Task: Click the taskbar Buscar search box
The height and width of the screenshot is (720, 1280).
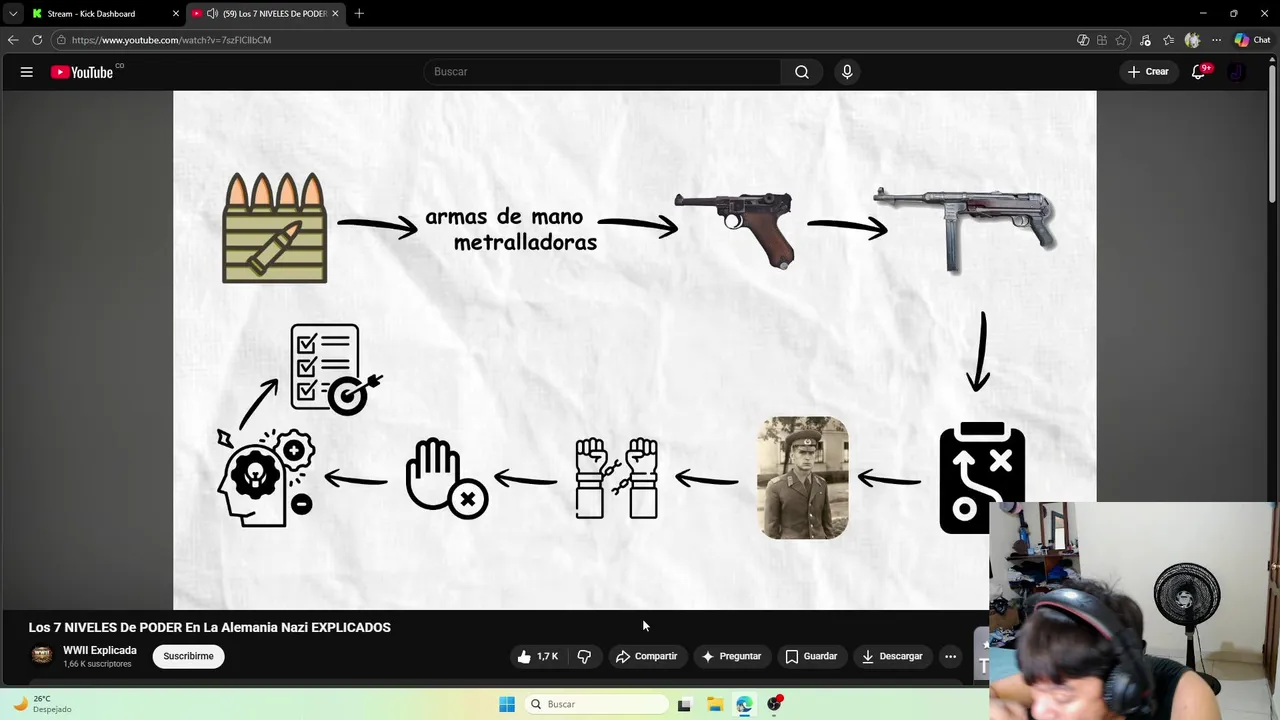Action: 598,704
